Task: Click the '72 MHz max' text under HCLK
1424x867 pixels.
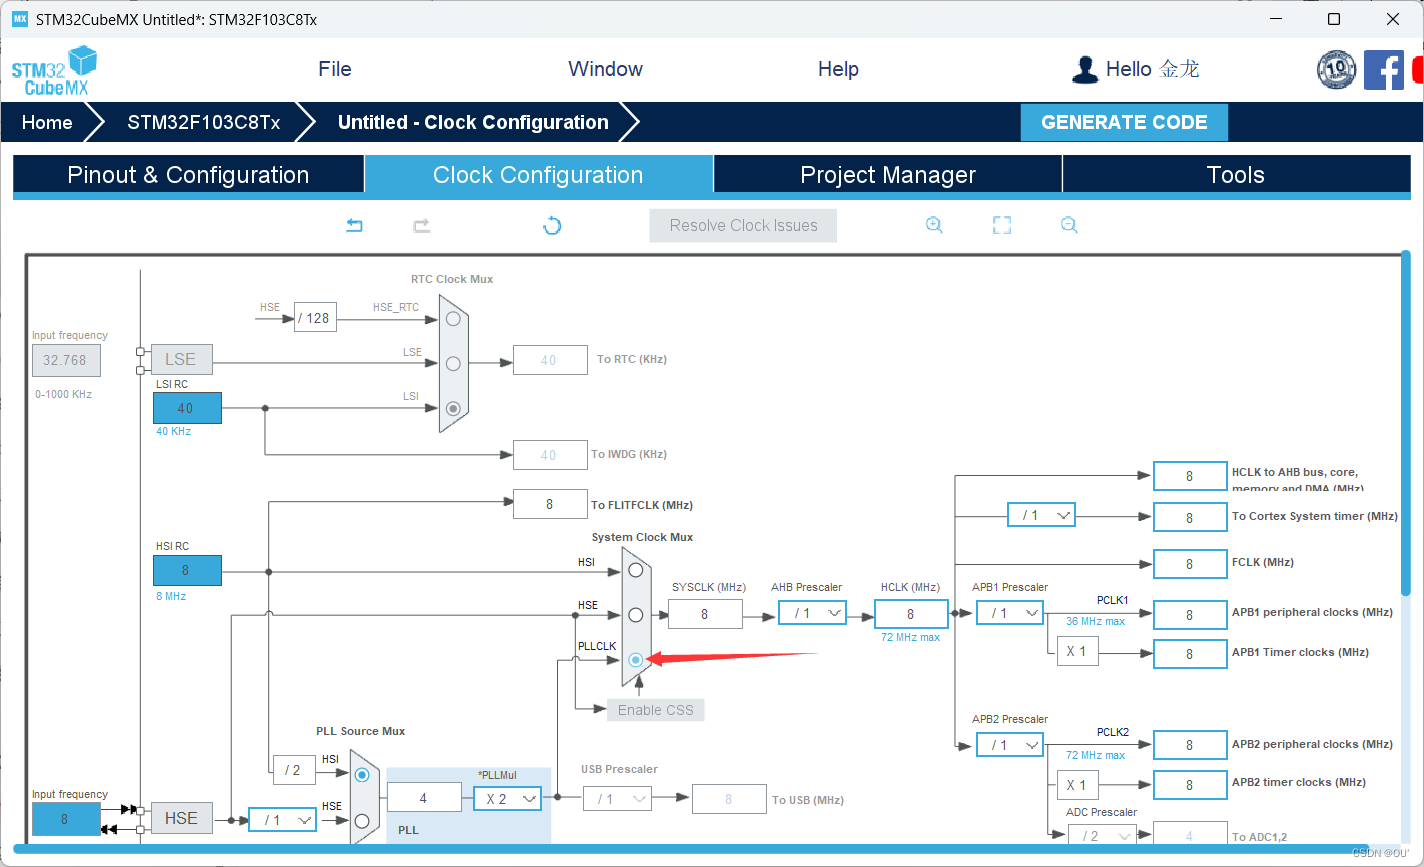Action: [x=910, y=637]
